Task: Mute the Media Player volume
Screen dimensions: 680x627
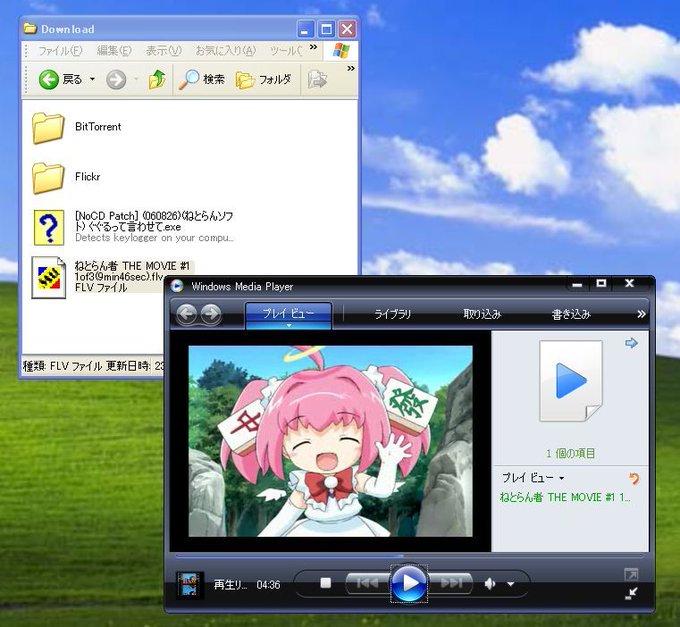Action: click(x=490, y=584)
